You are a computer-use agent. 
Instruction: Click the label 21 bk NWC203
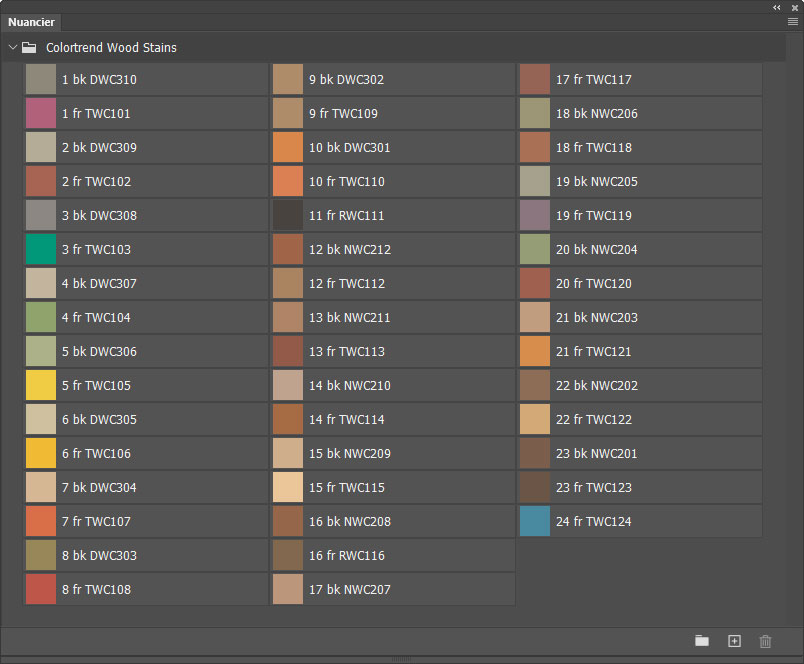[x=597, y=317]
